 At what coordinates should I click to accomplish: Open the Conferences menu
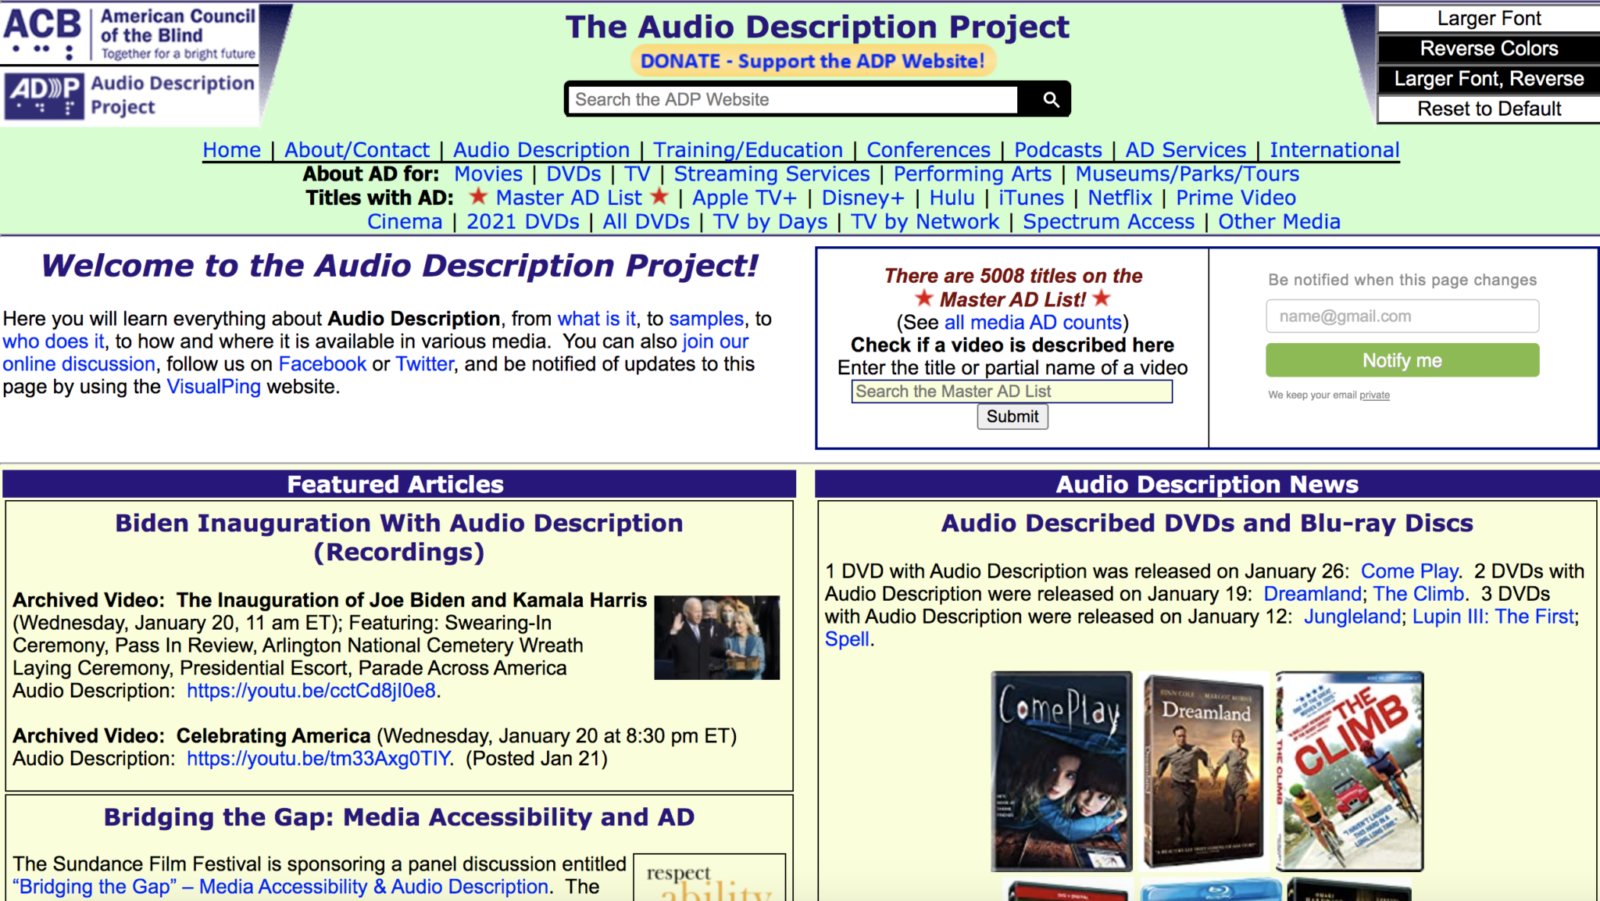(x=928, y=150)
